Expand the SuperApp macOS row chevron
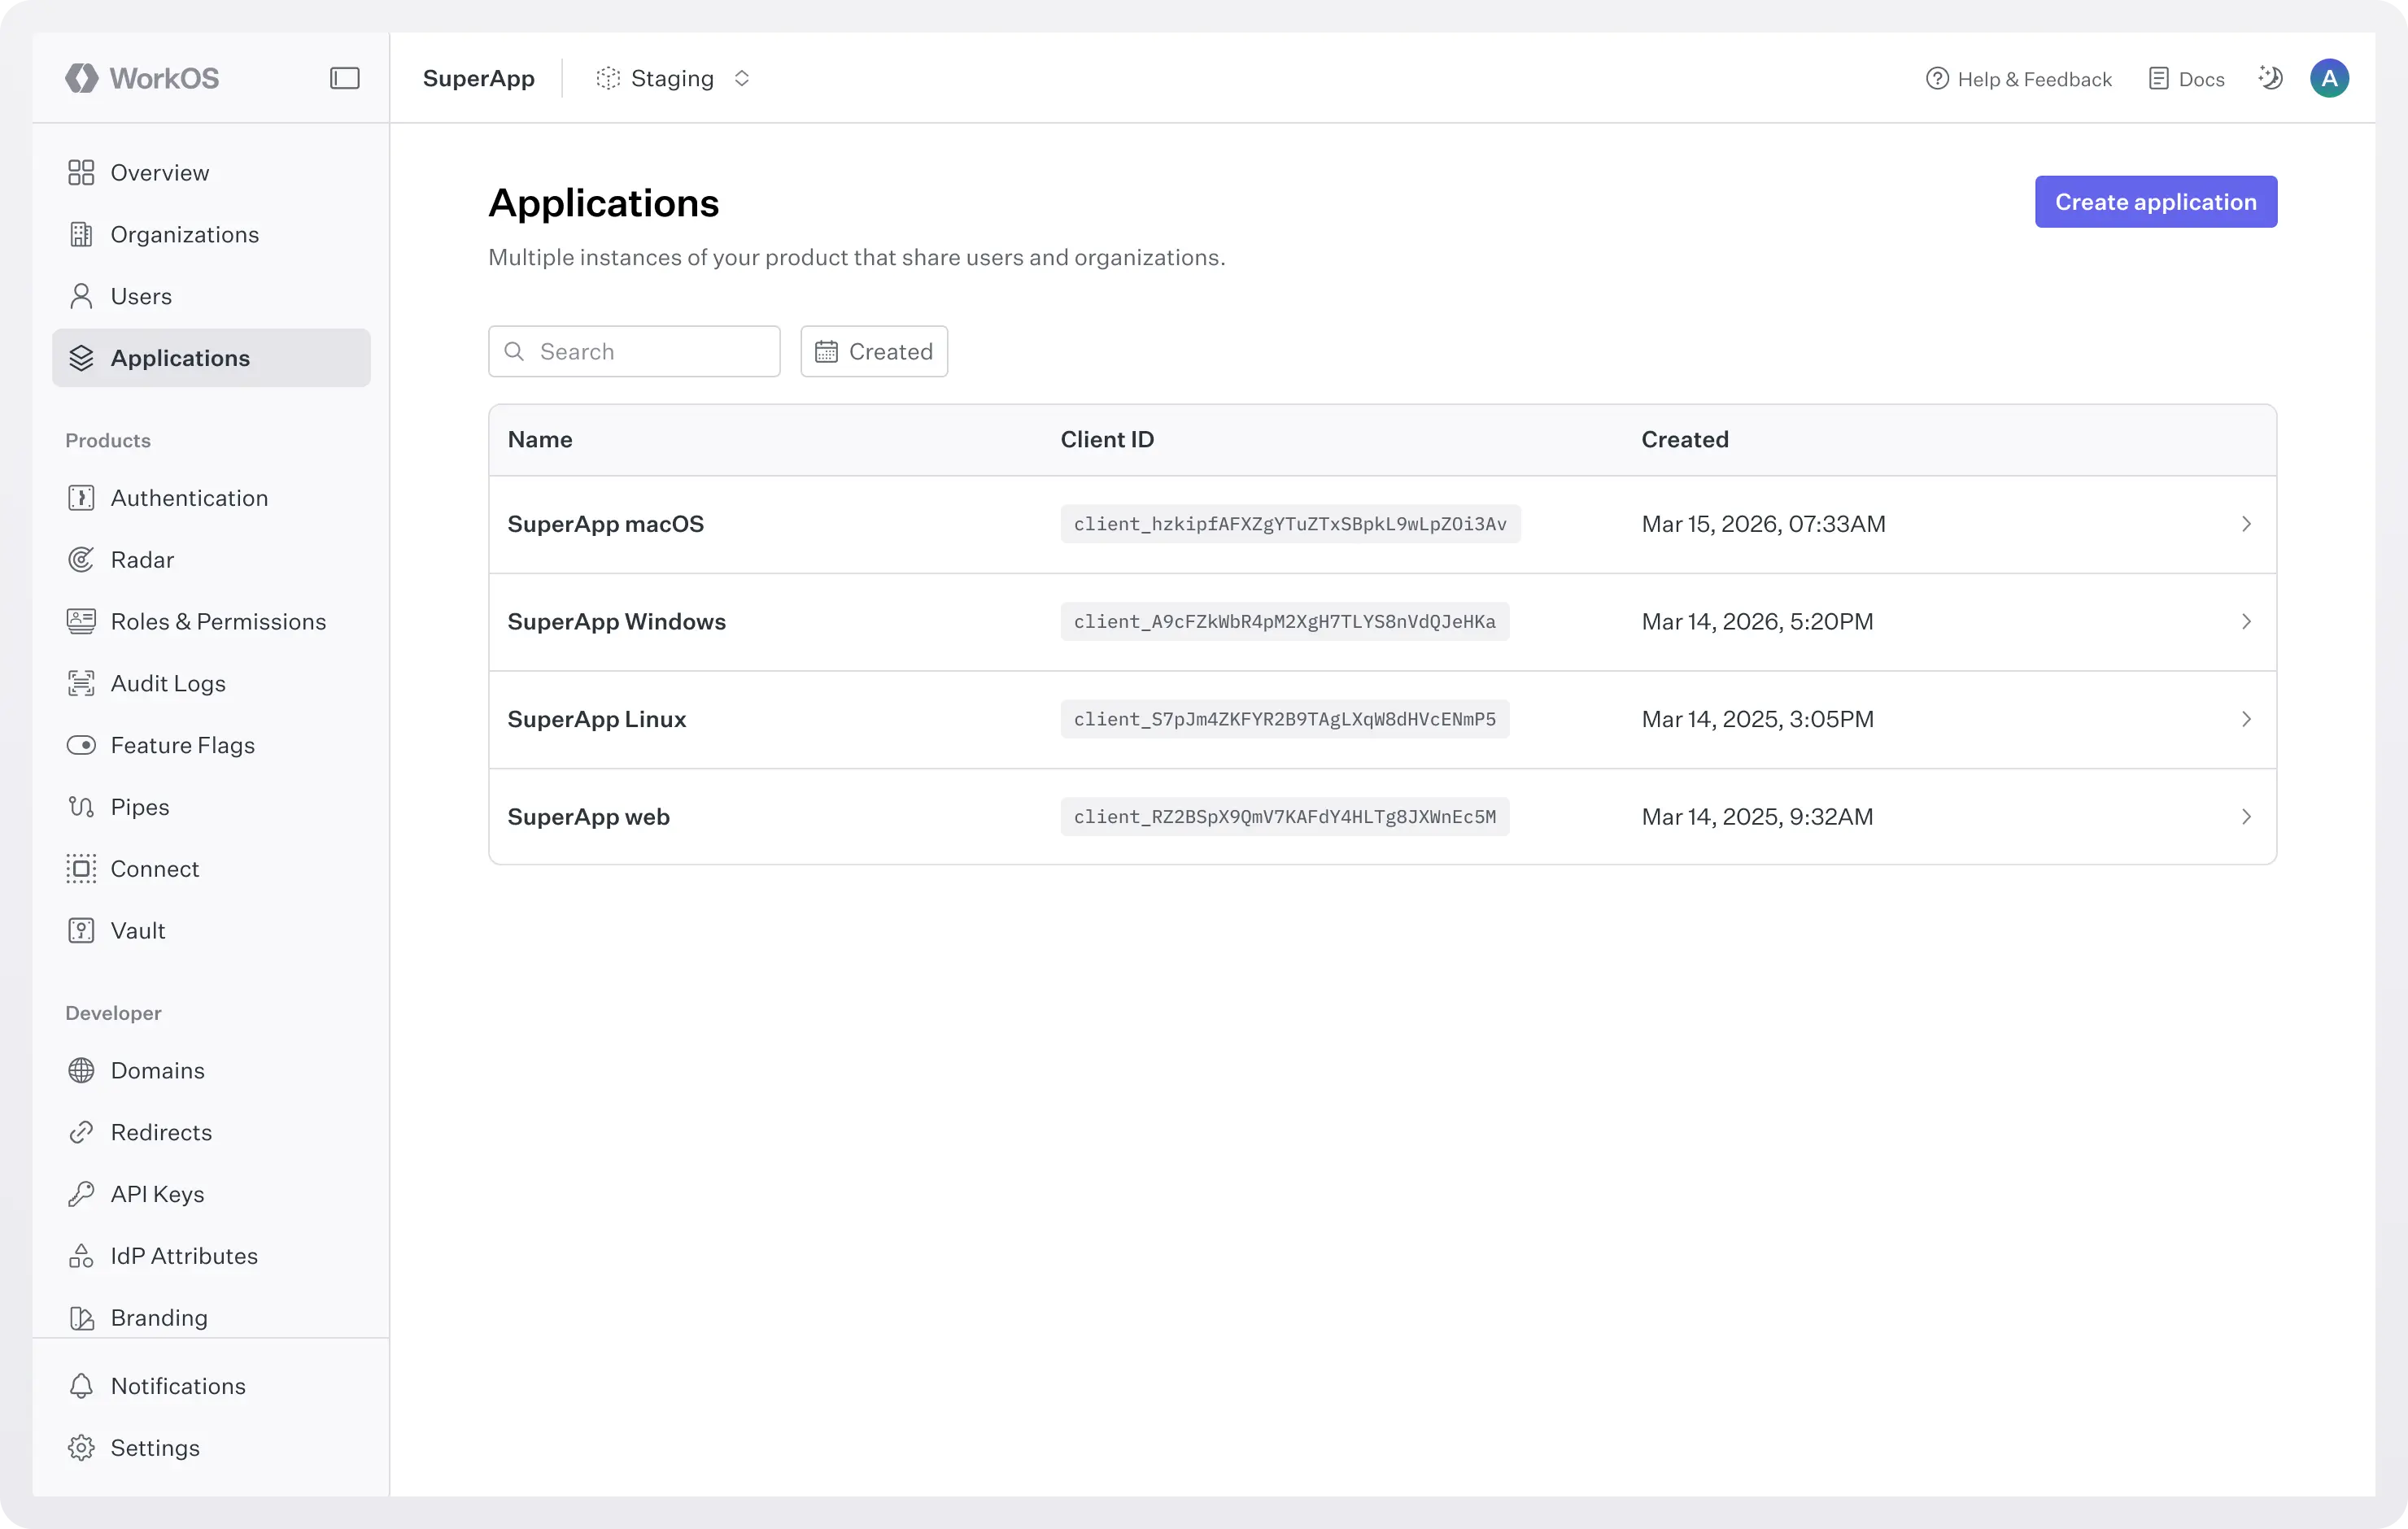Screen dimensions: 2408x1529 2246,523
